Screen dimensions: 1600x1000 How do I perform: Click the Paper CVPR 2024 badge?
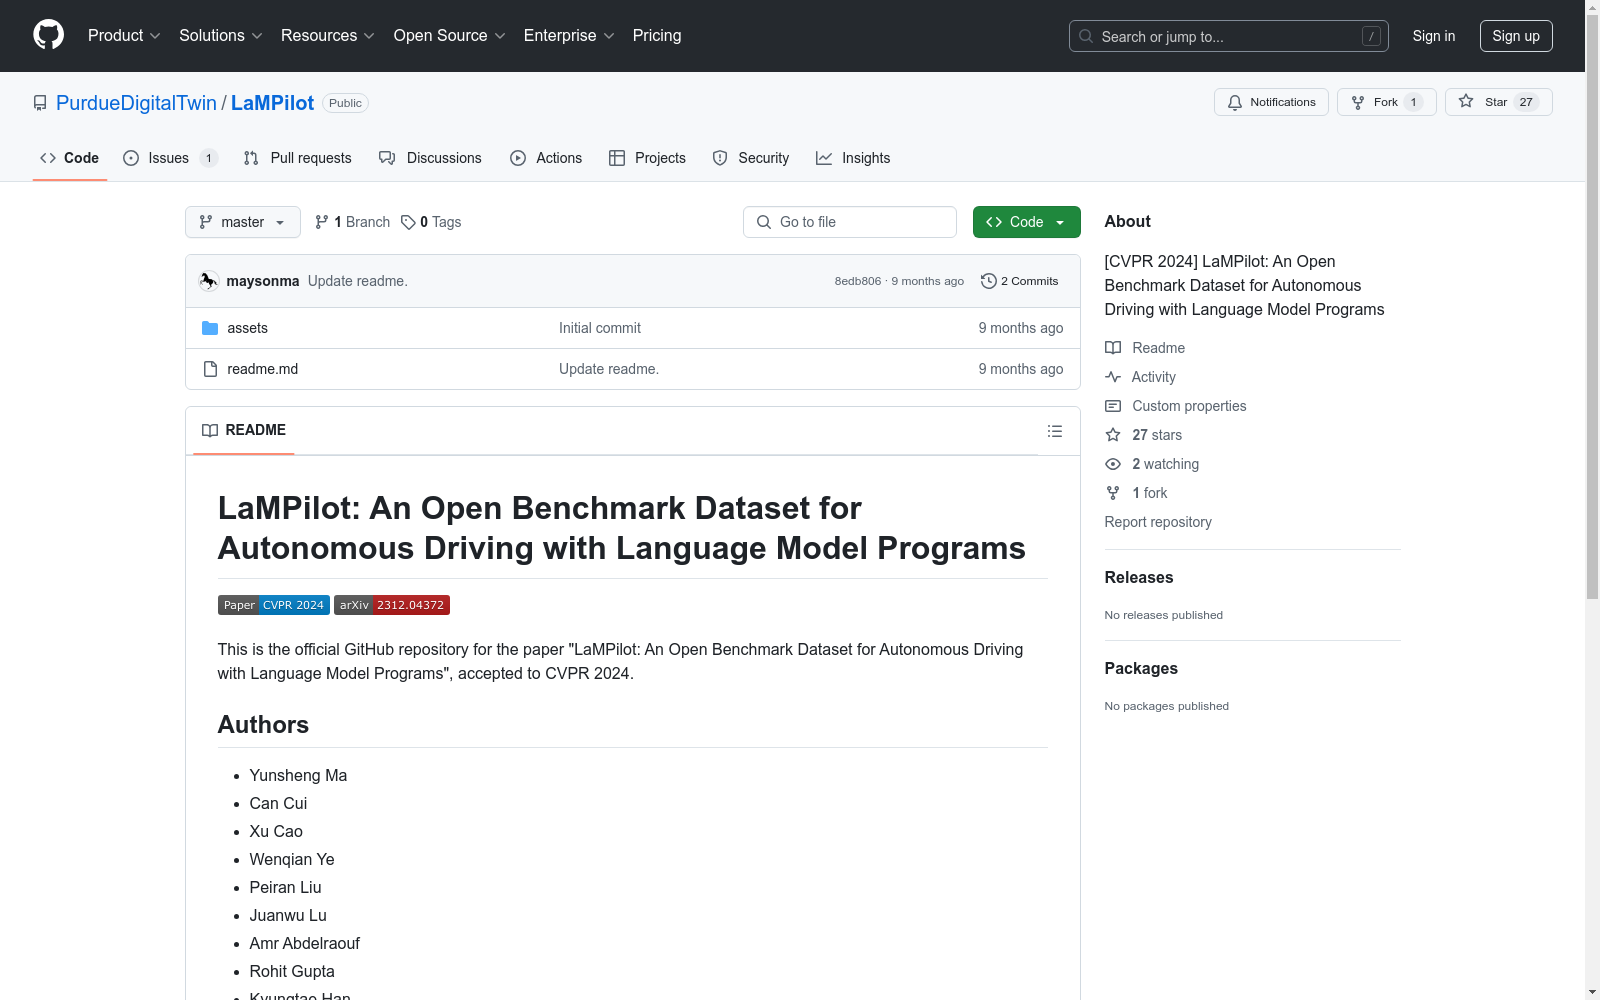pyautogui.click(x=274, y=605)
